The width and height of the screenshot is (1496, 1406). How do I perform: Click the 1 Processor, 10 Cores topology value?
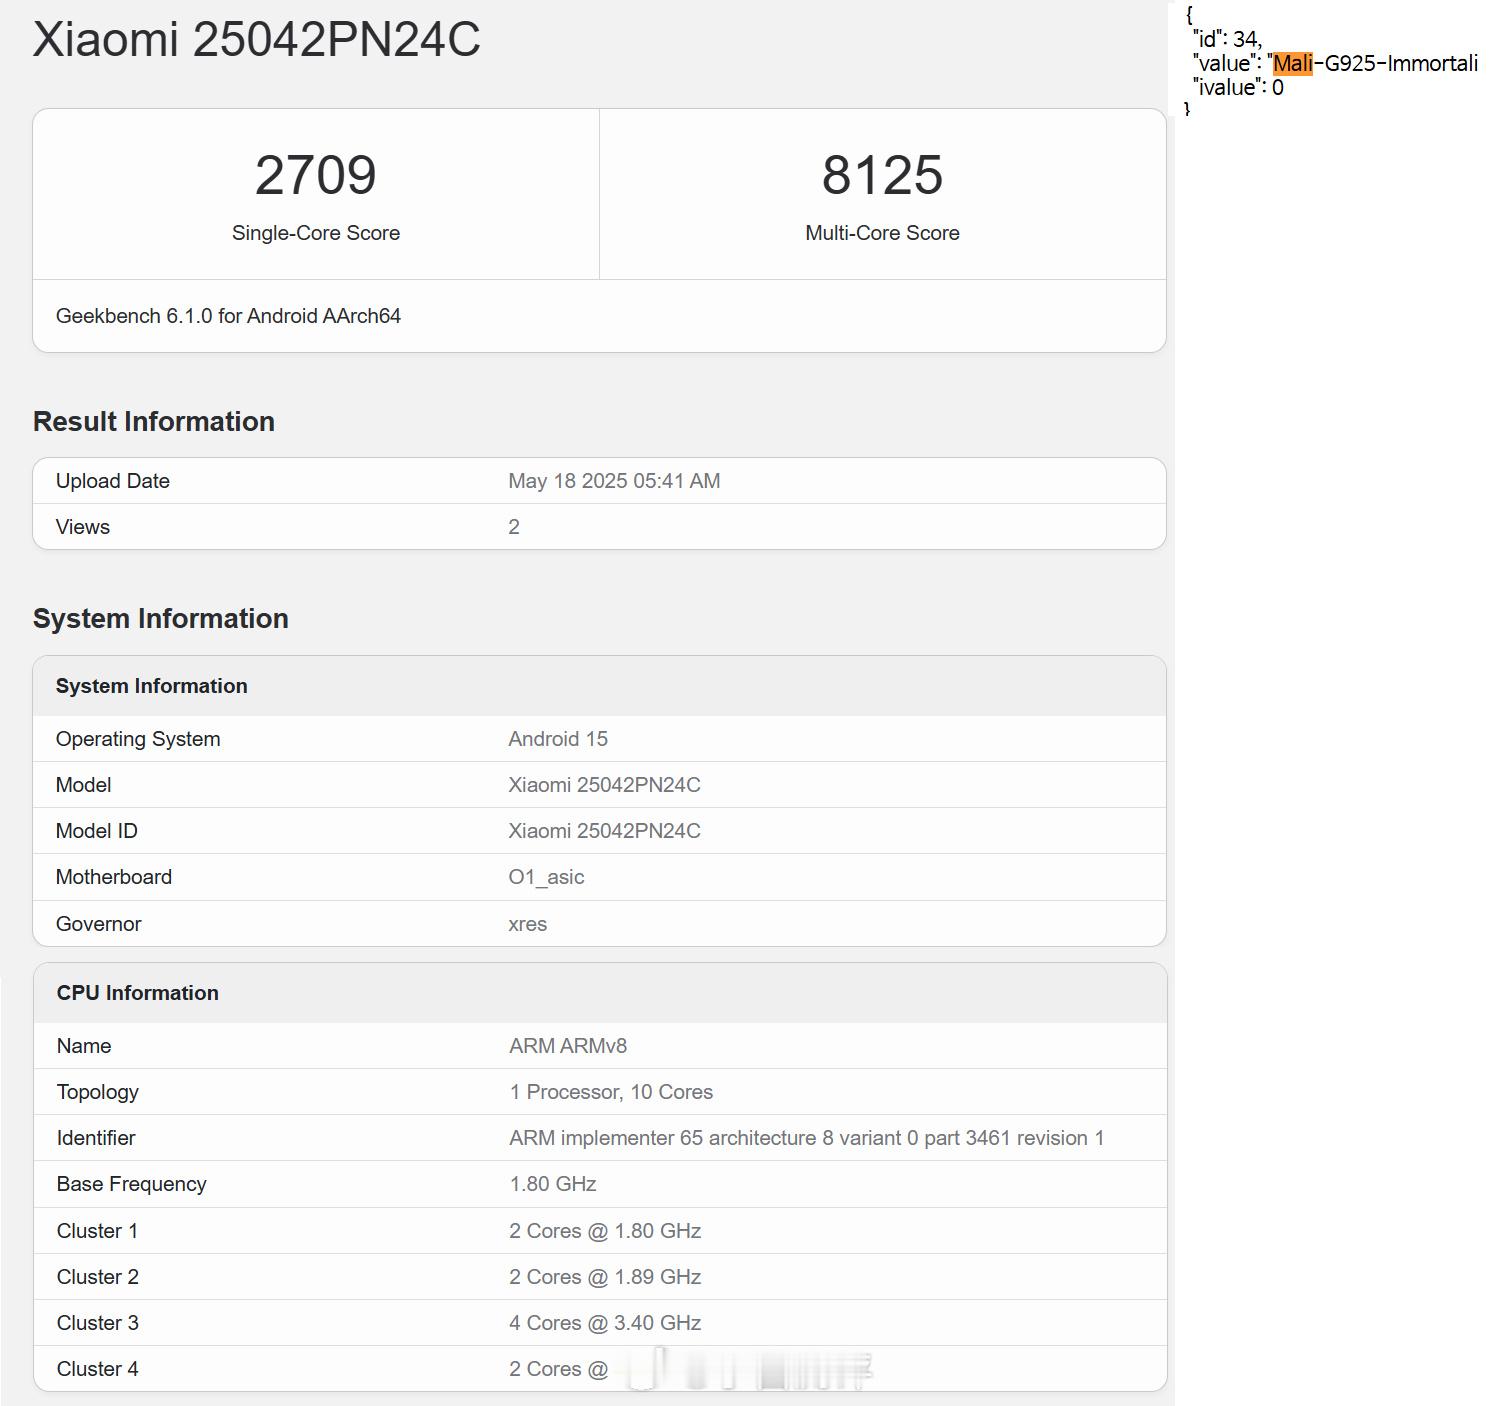pyautogui.click(x=611, y=1092)
